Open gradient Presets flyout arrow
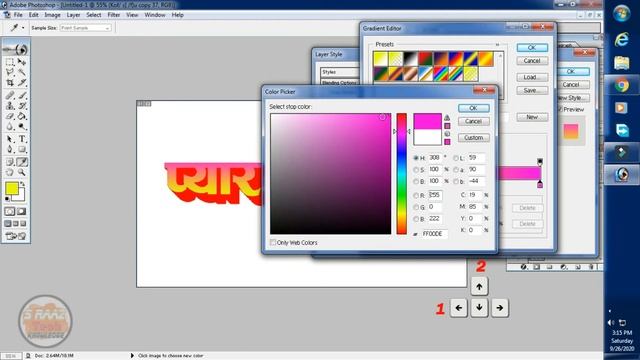This screenshot has height=360, width=640. (x=497, y=44)
